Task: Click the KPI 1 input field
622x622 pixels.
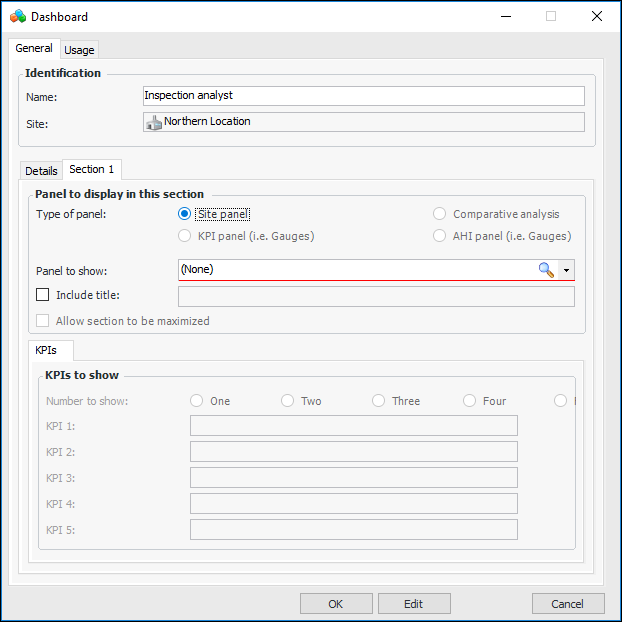Action: [353, 426]
